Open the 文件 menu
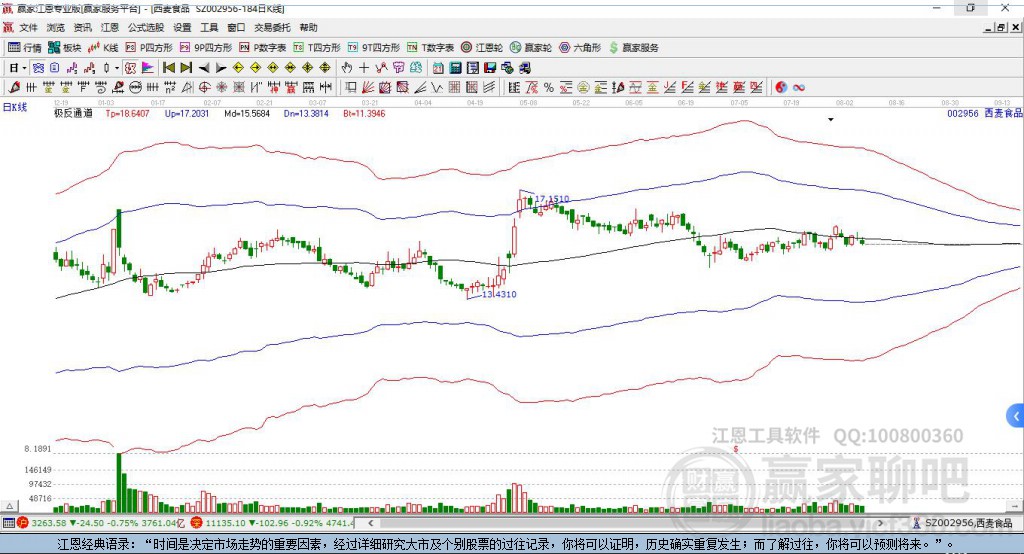 tap(28, 27)
